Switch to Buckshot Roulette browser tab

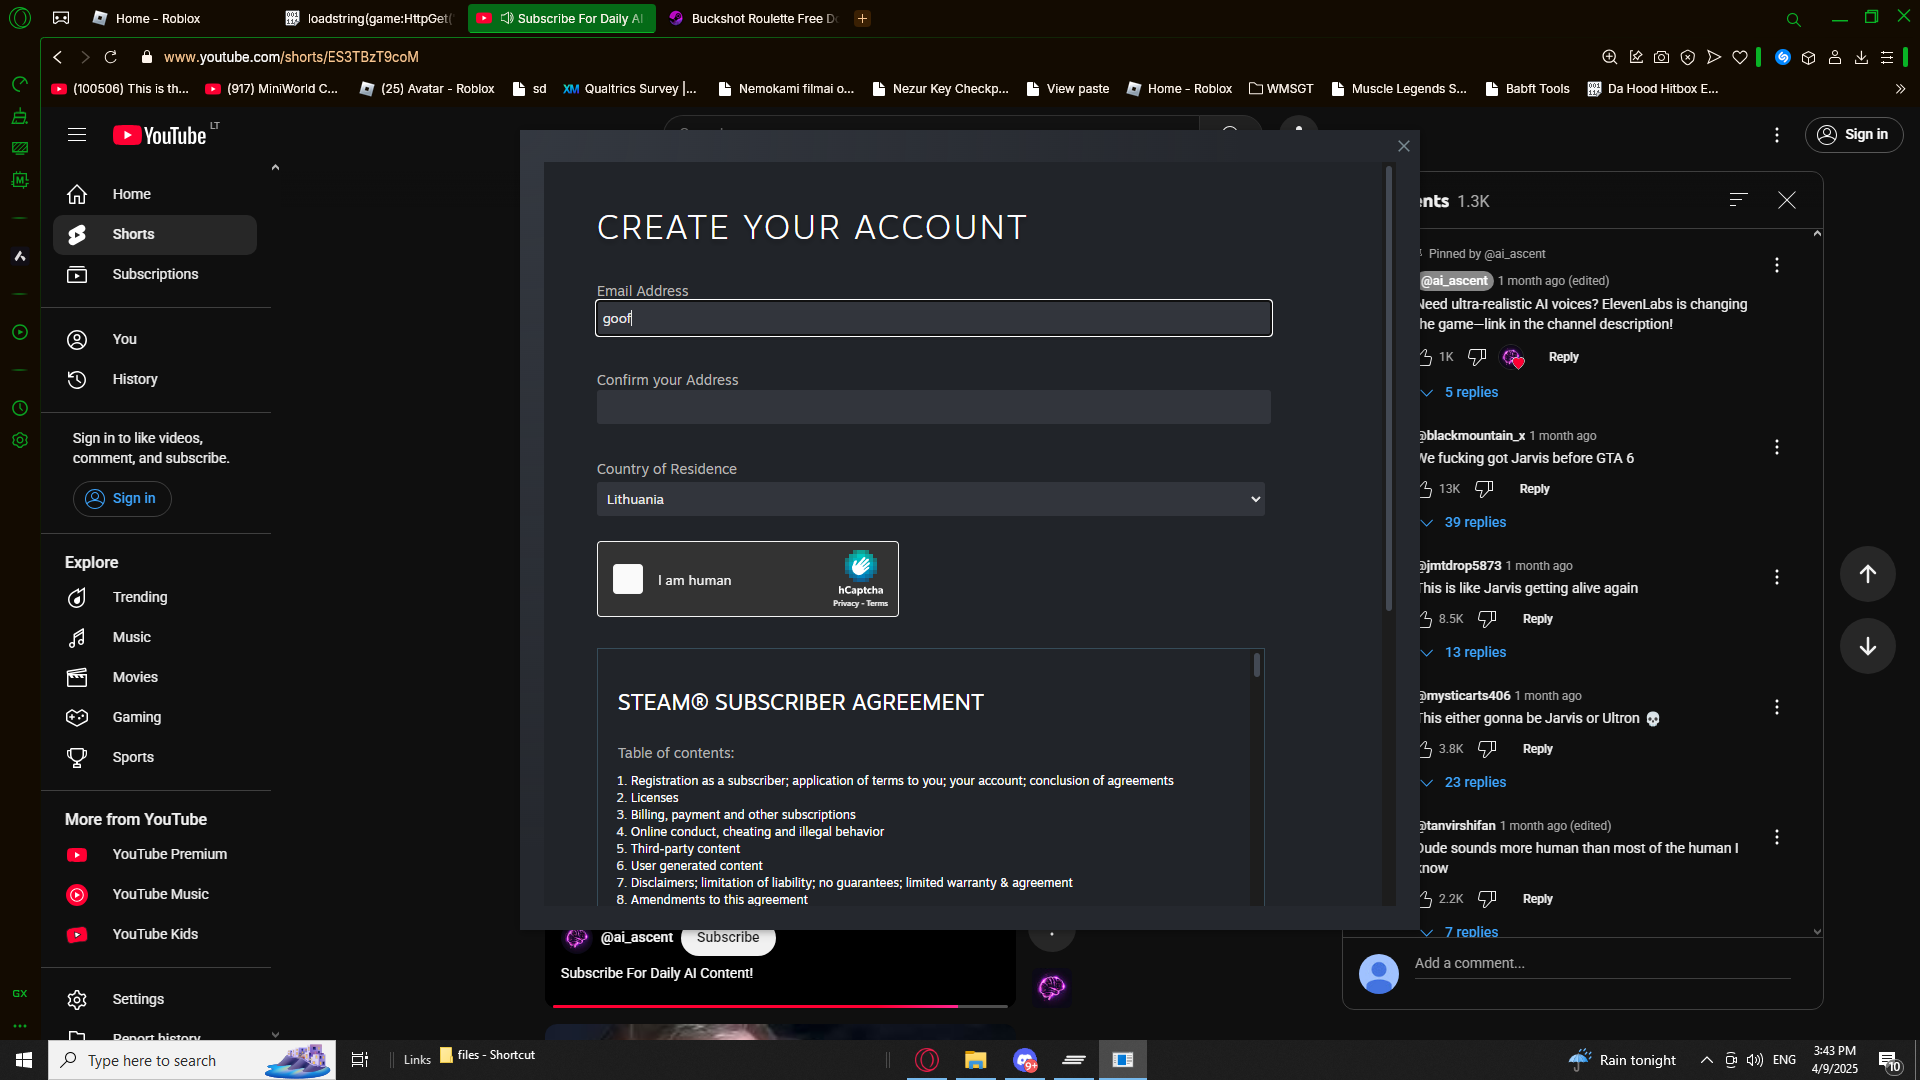[755, 18]
